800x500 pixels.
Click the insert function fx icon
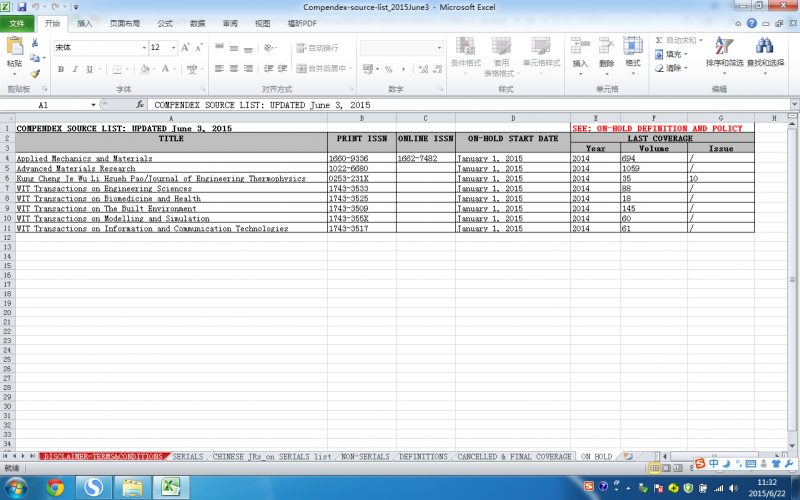140,105
